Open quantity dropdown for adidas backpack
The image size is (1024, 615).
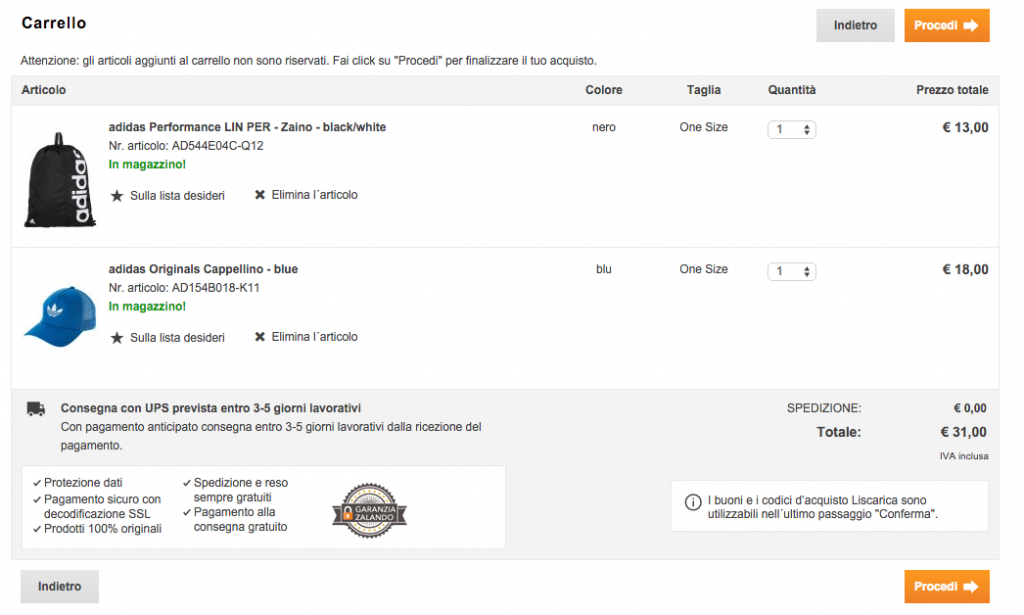792,129
